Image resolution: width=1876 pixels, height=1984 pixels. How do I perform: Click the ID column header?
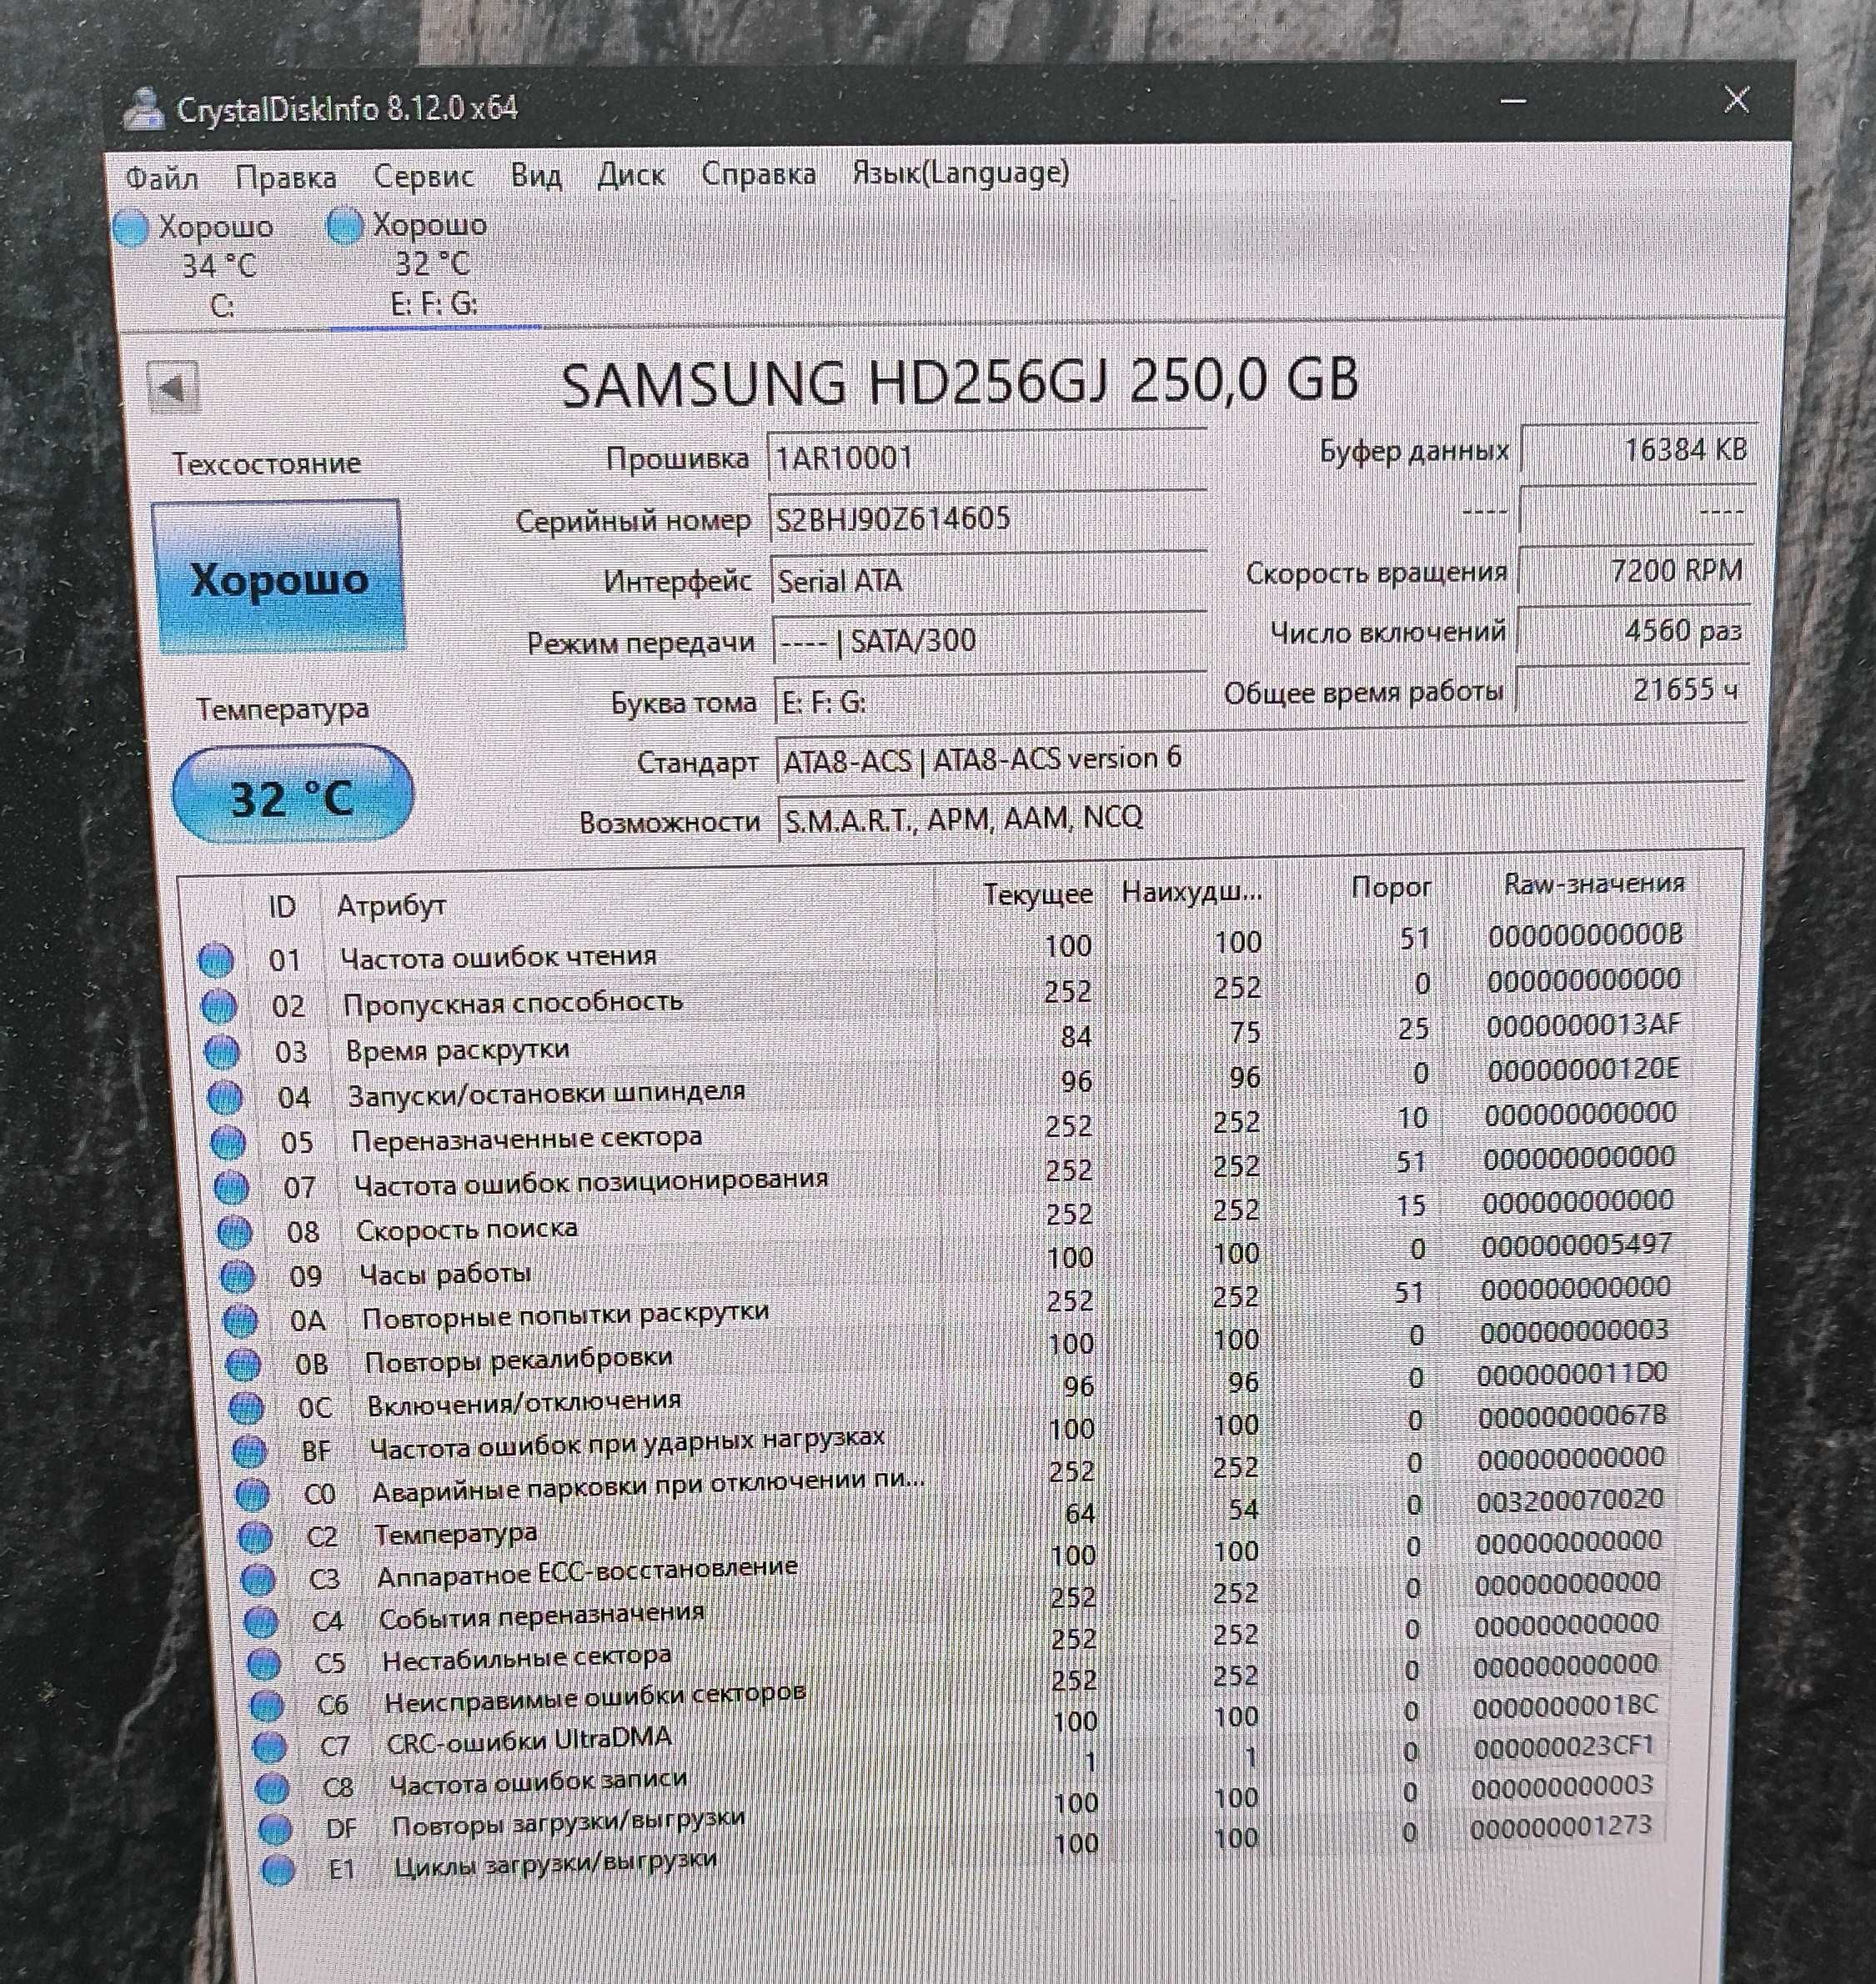pos(282,907)
